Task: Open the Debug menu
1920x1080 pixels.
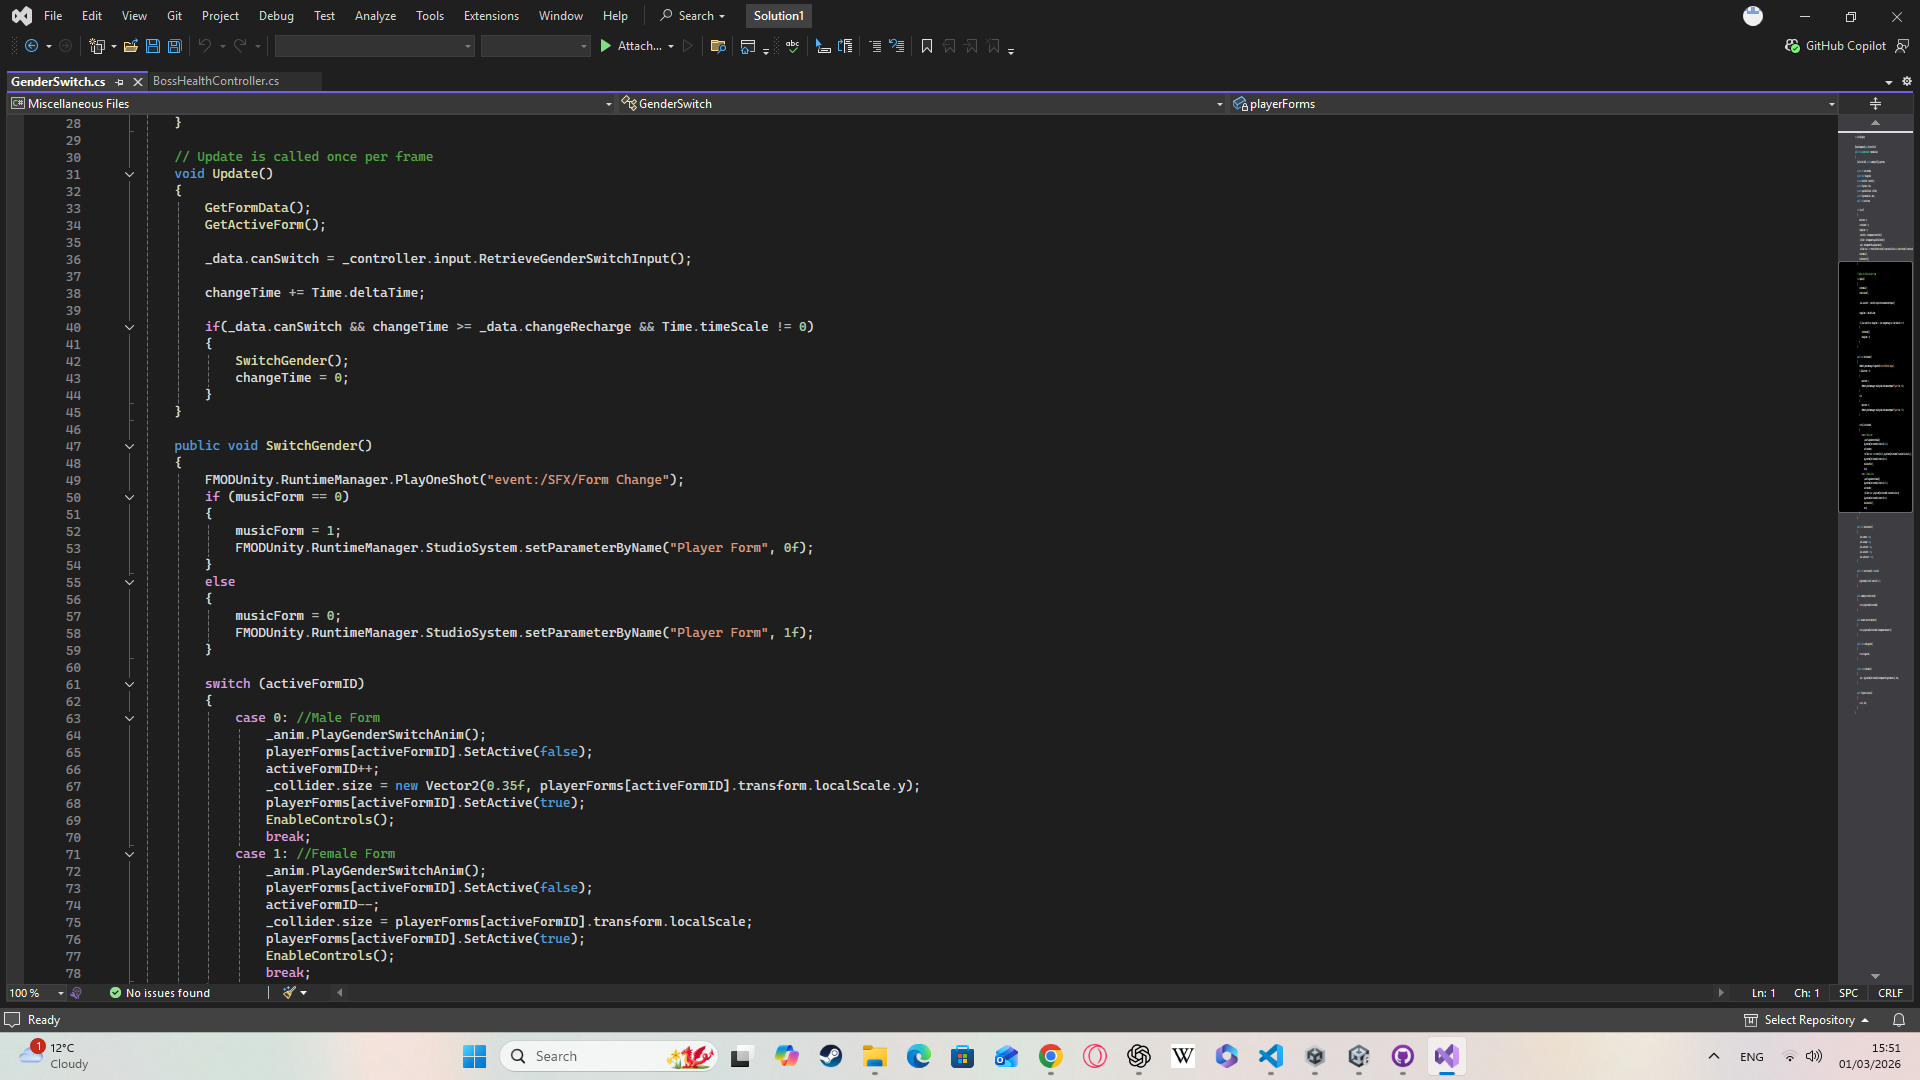Action: [275, 15]
